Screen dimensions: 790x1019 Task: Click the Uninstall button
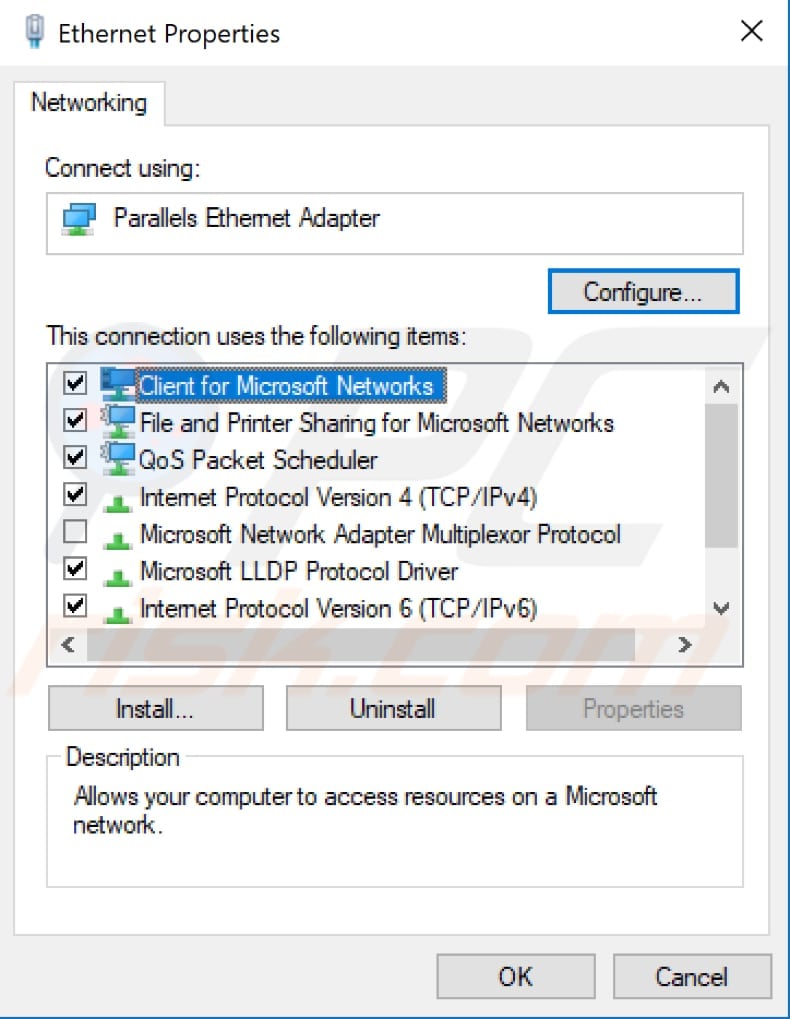tap(393, 708)
